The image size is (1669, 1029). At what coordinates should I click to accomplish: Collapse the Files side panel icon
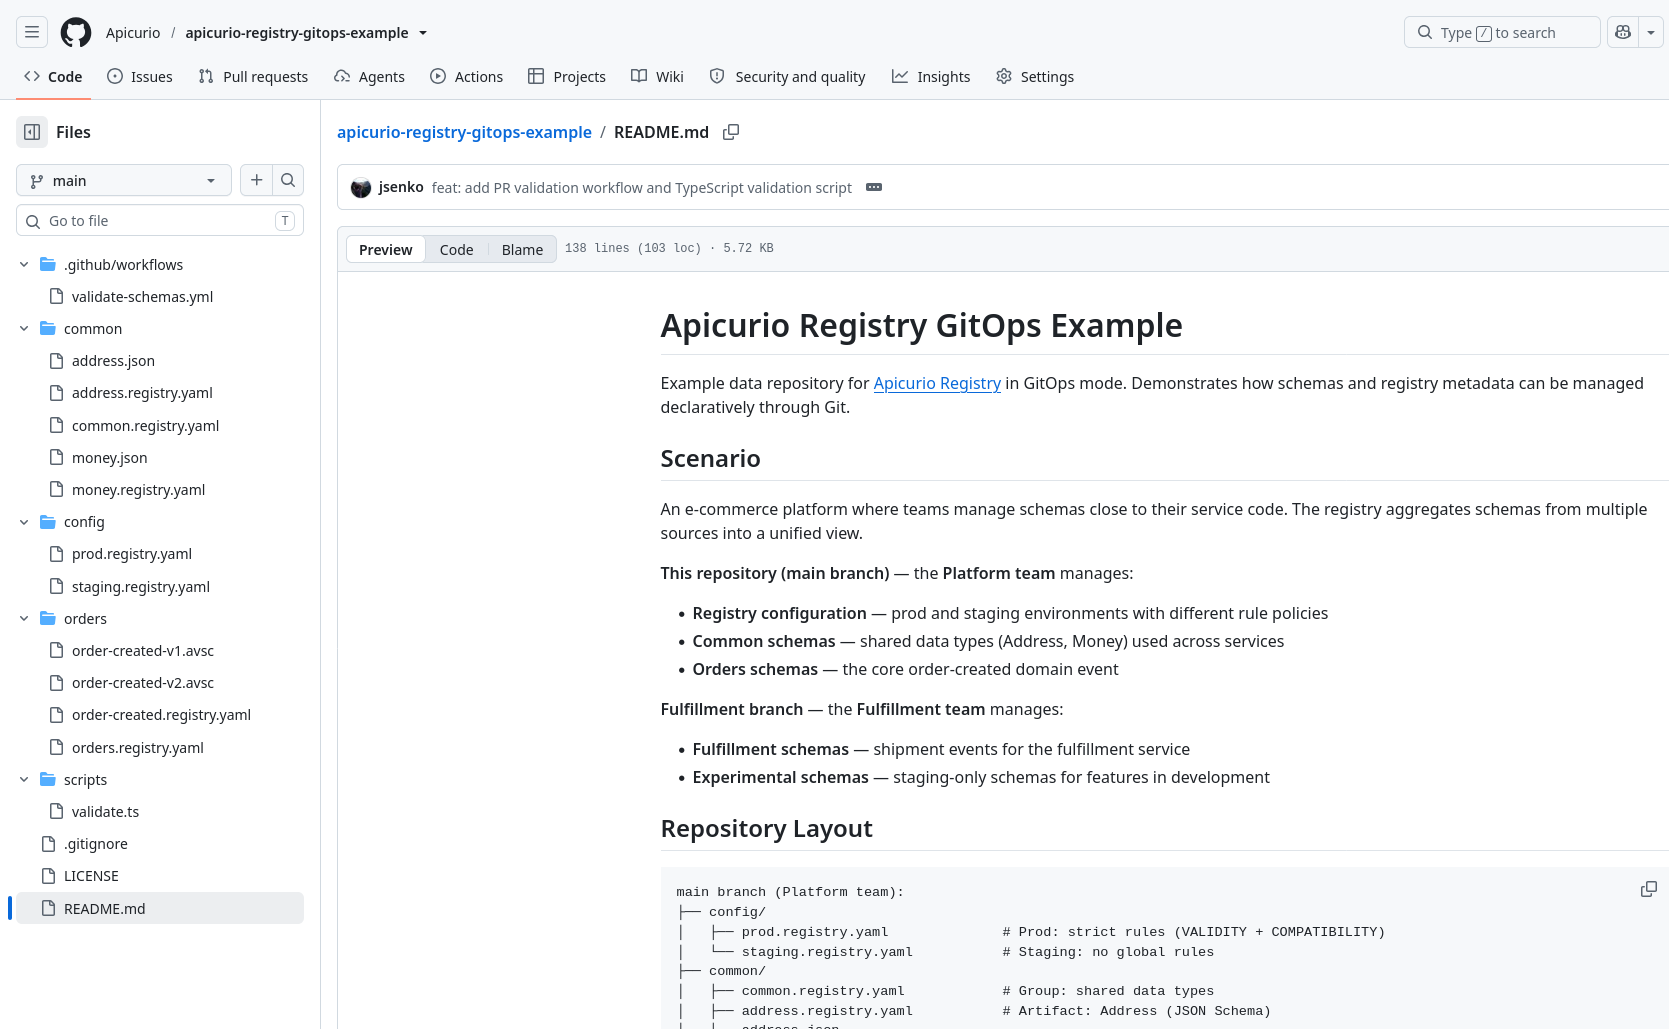click(x=32, y=132)
